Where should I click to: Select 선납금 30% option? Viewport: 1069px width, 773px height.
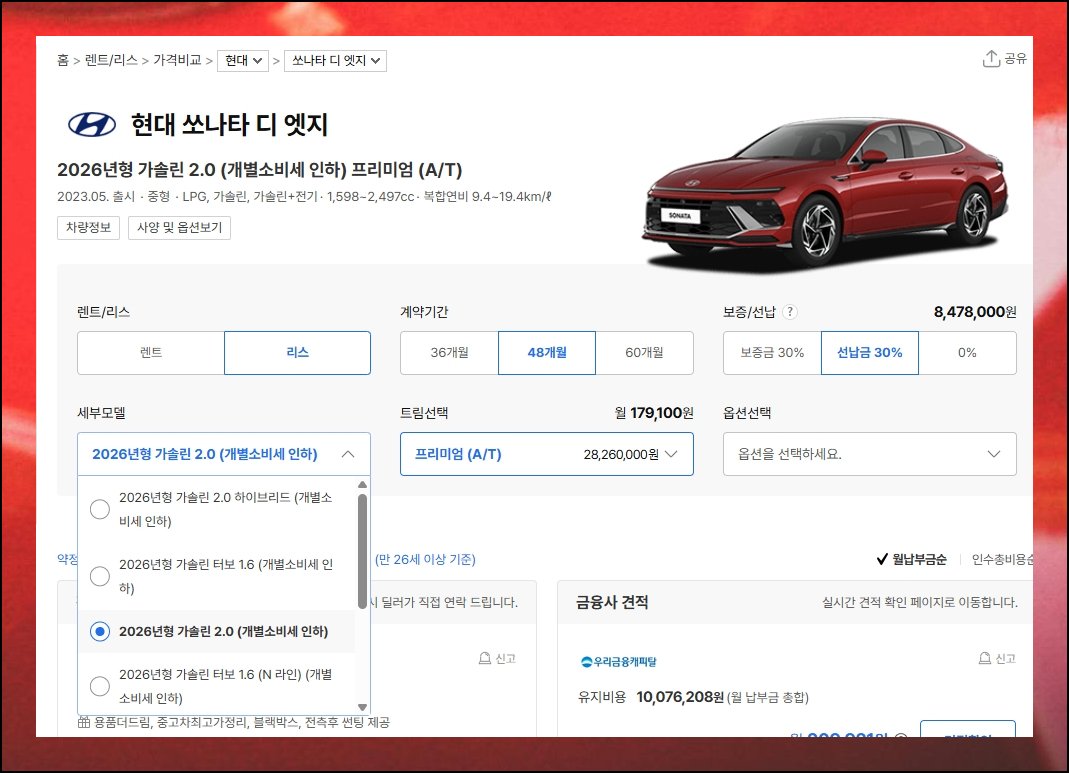tap(870, 352)
